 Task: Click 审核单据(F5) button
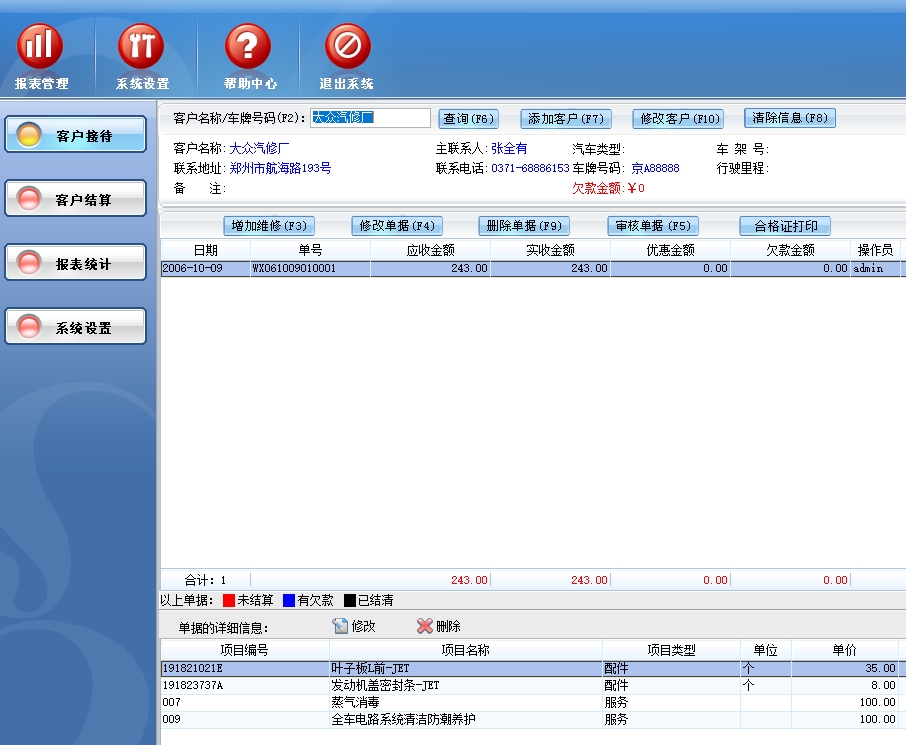click(652, 226)
